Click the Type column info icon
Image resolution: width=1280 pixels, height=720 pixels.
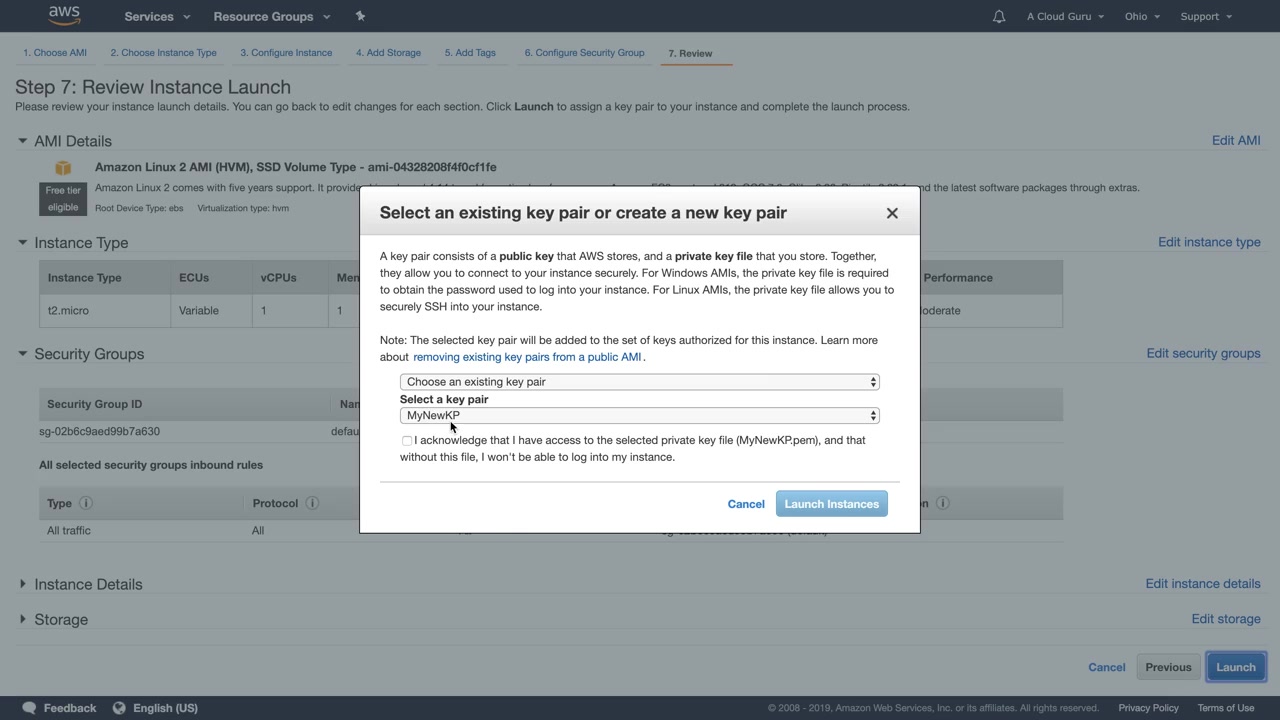pos(86,503)
